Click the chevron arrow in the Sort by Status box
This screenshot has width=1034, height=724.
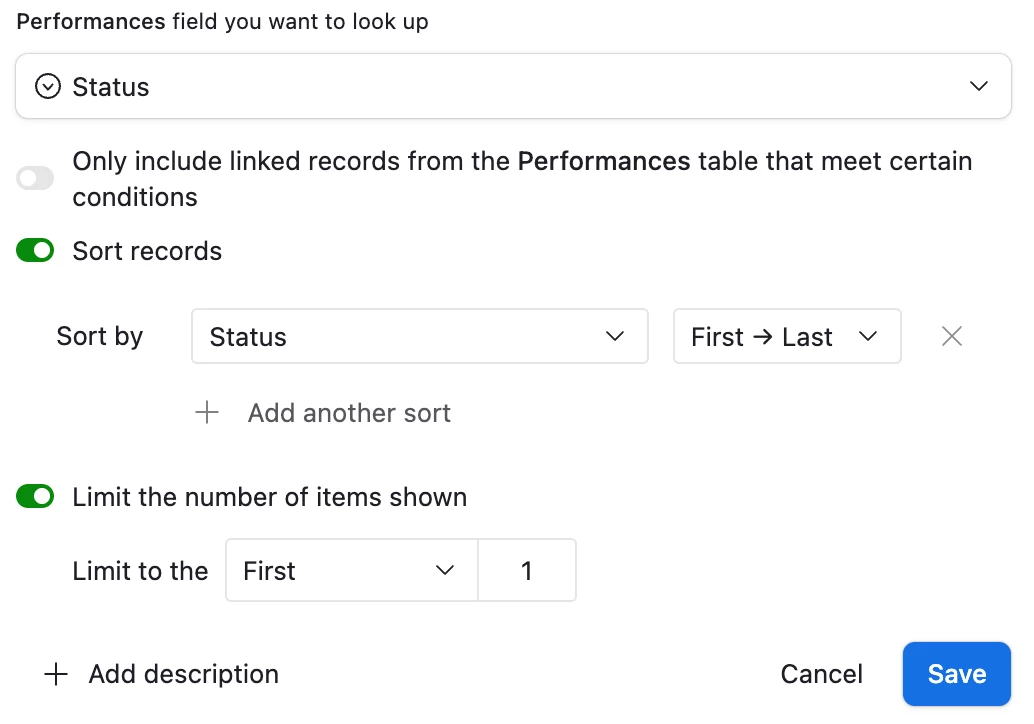(615, 337)
